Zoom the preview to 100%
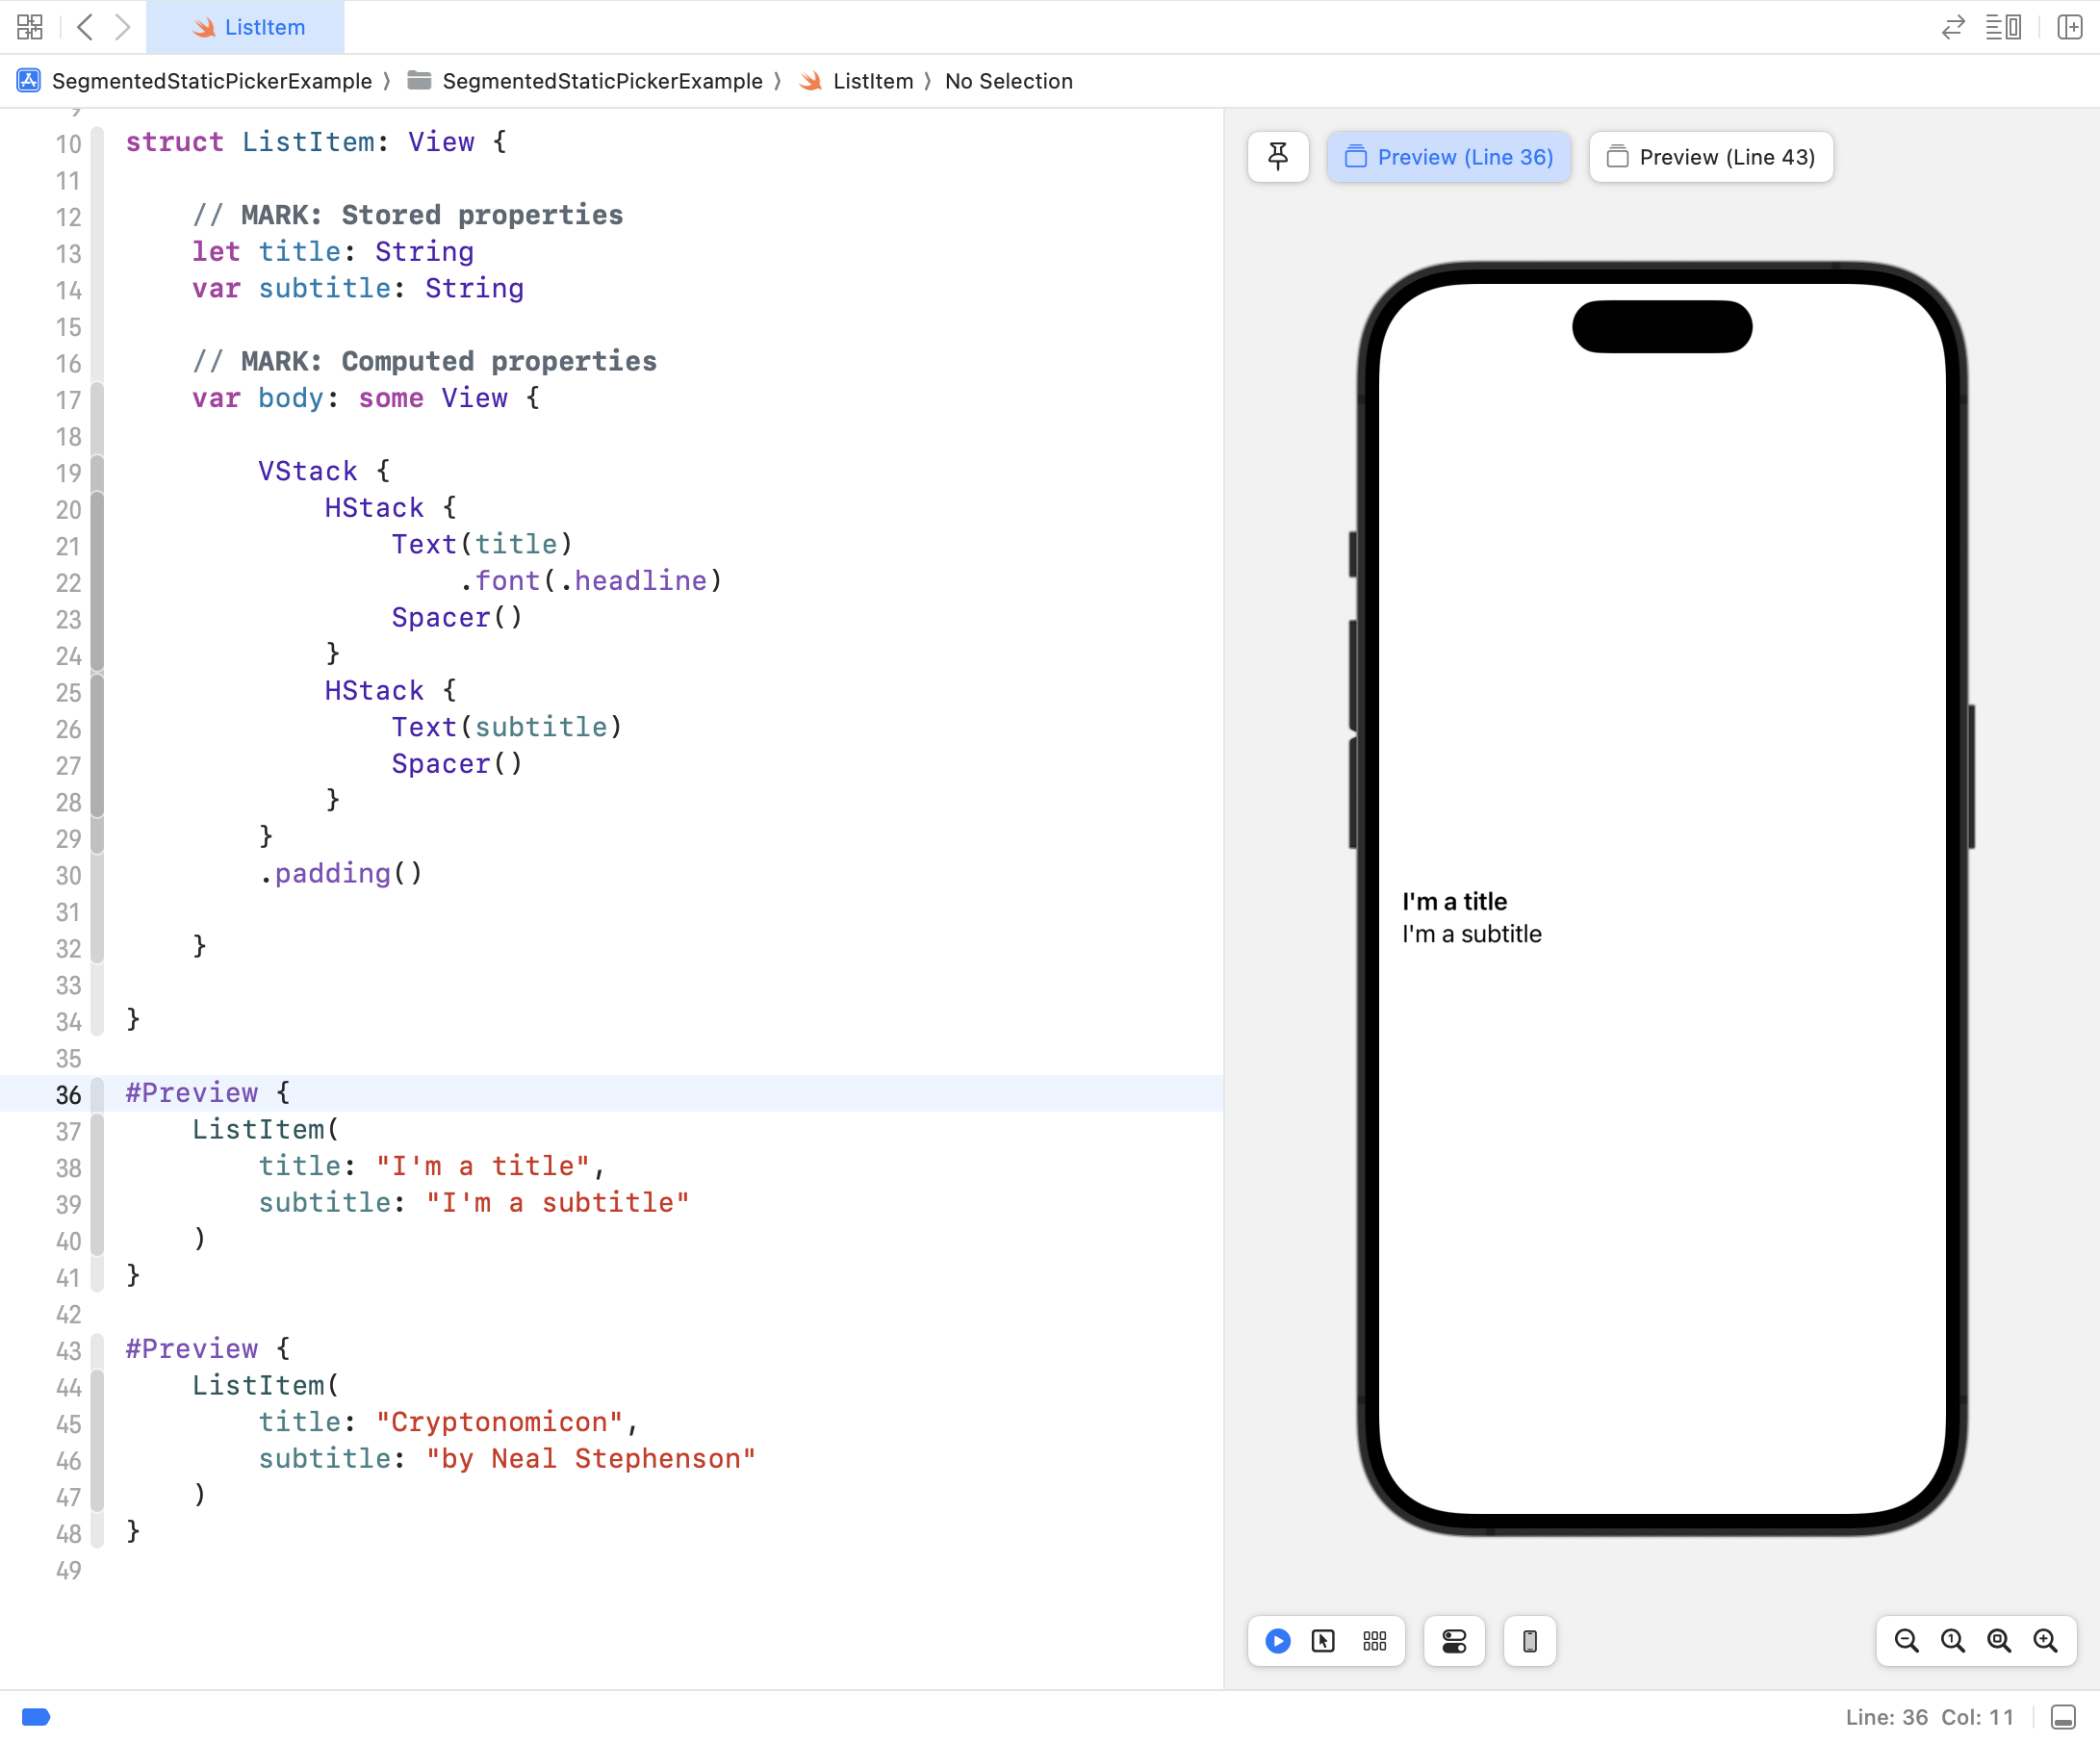This screenshot has width=2100, height=1743. (x=1951, y=1641)
